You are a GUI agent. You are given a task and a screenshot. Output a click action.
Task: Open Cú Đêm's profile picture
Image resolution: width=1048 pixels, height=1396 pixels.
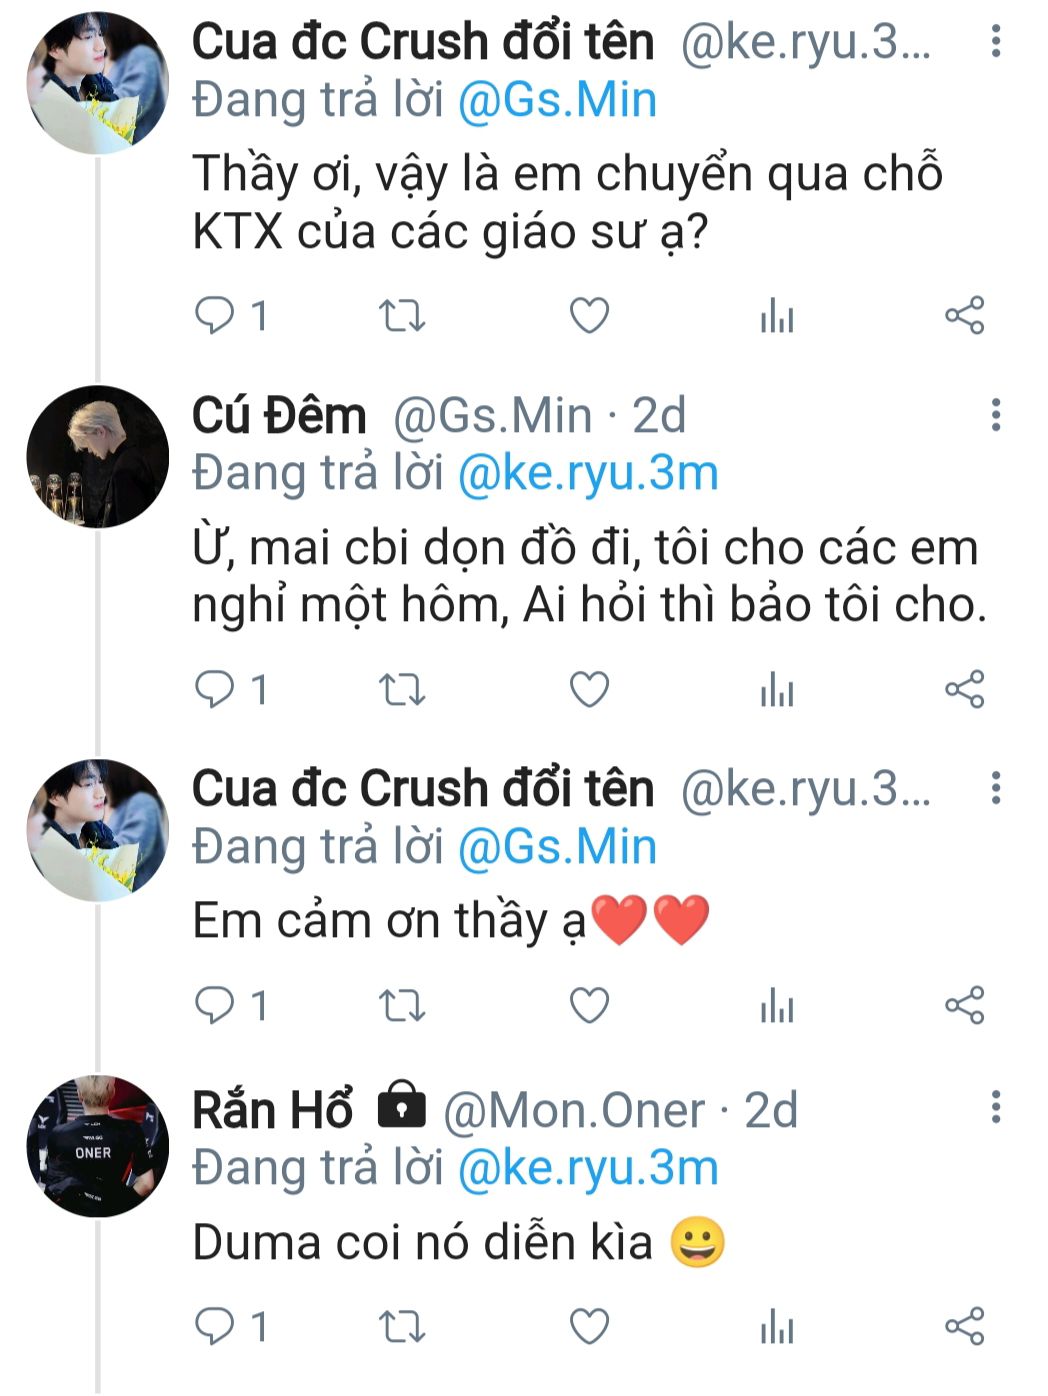98,457
